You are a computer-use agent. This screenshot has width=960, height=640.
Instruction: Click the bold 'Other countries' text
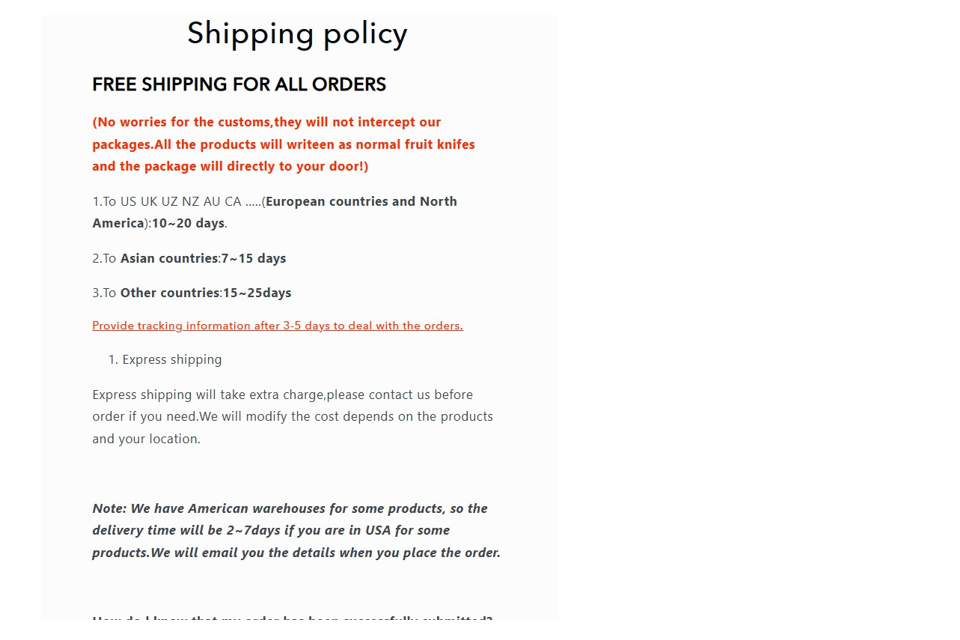click(x=169, y=293)
